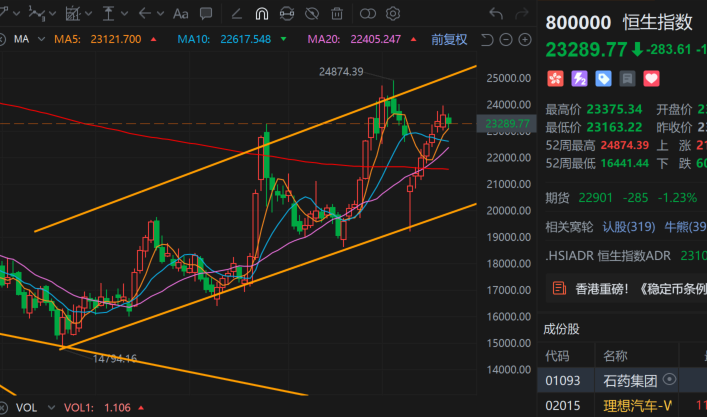Zoom out chart with the minus button
This screenshot has width=707, height=417.
pyautogui.click(x=506, y=39)
